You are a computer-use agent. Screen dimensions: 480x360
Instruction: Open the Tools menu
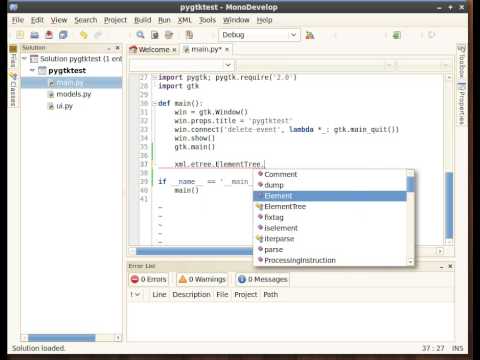point(207,20)
